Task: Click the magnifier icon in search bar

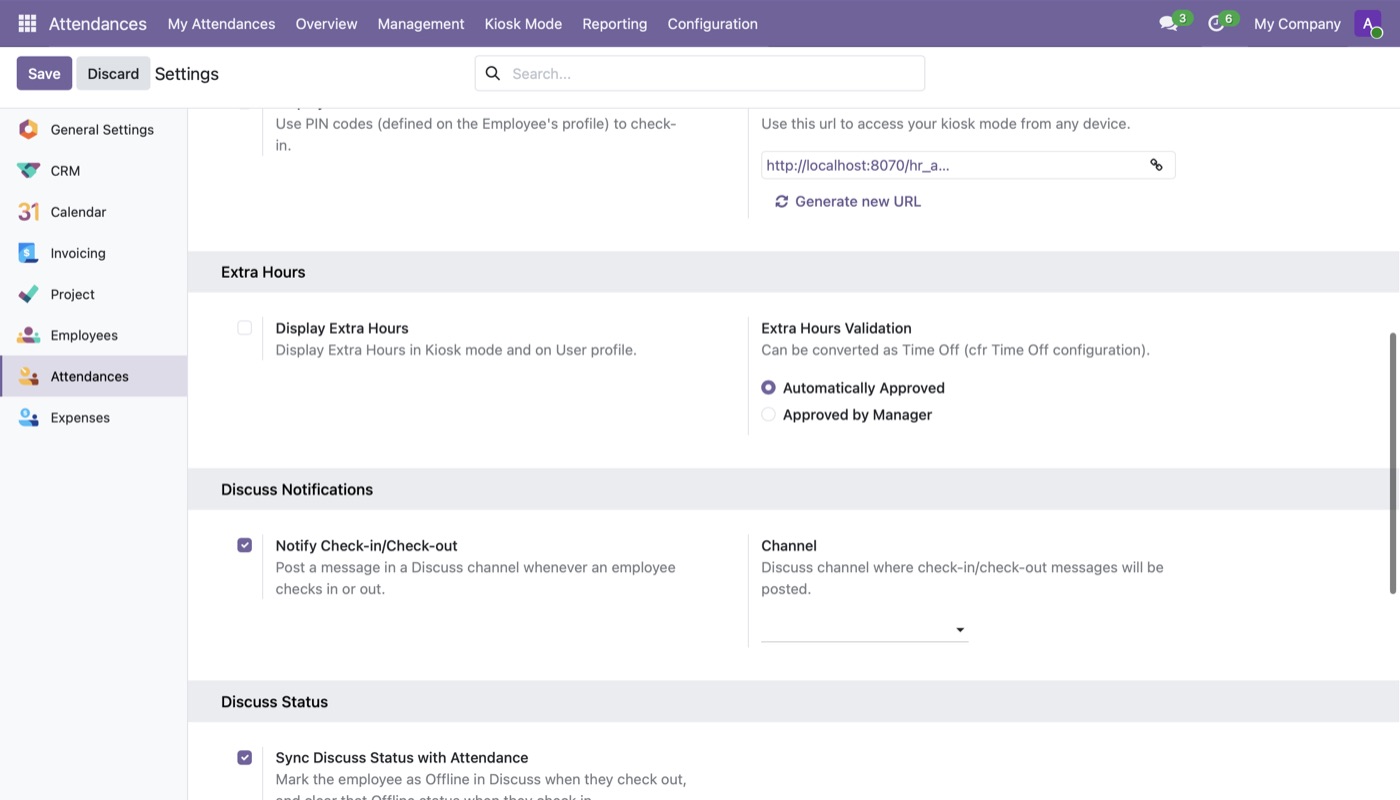Action: [492, 73]
